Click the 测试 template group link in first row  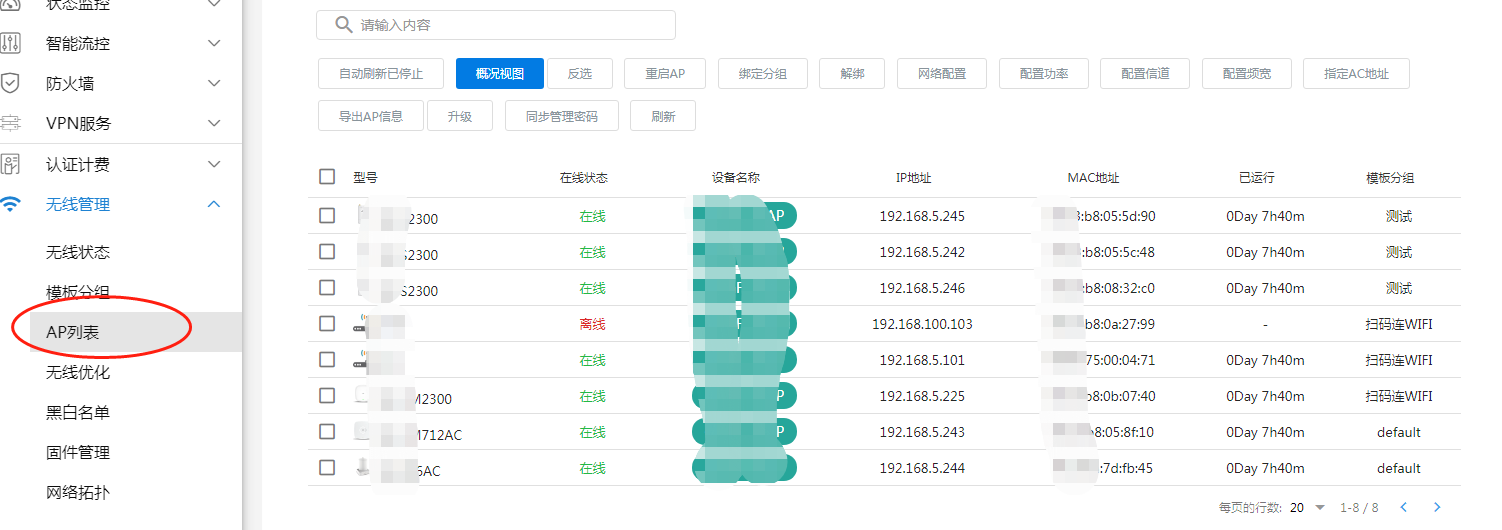pyautogui.click(x=1398, y=216)
